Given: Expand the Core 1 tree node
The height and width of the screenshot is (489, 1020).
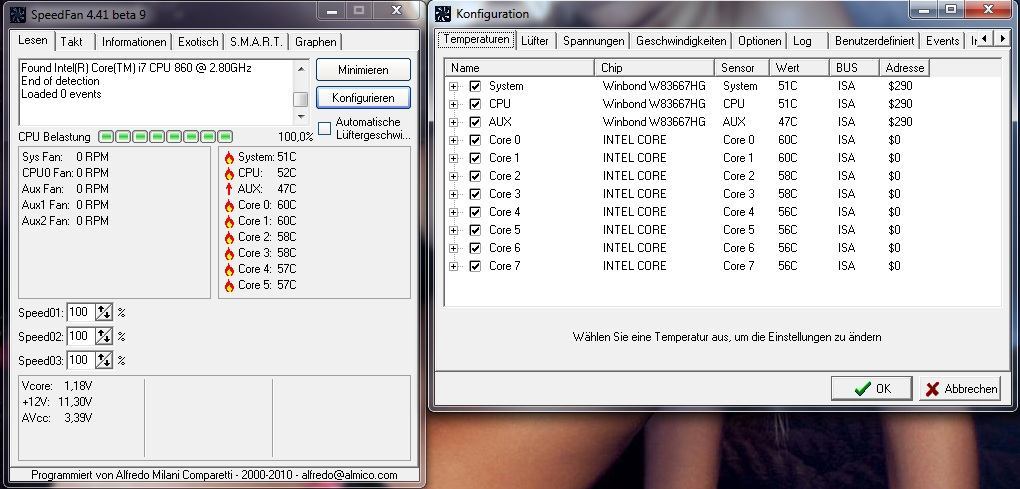Looking at the screenshot, I should (453, 158).
